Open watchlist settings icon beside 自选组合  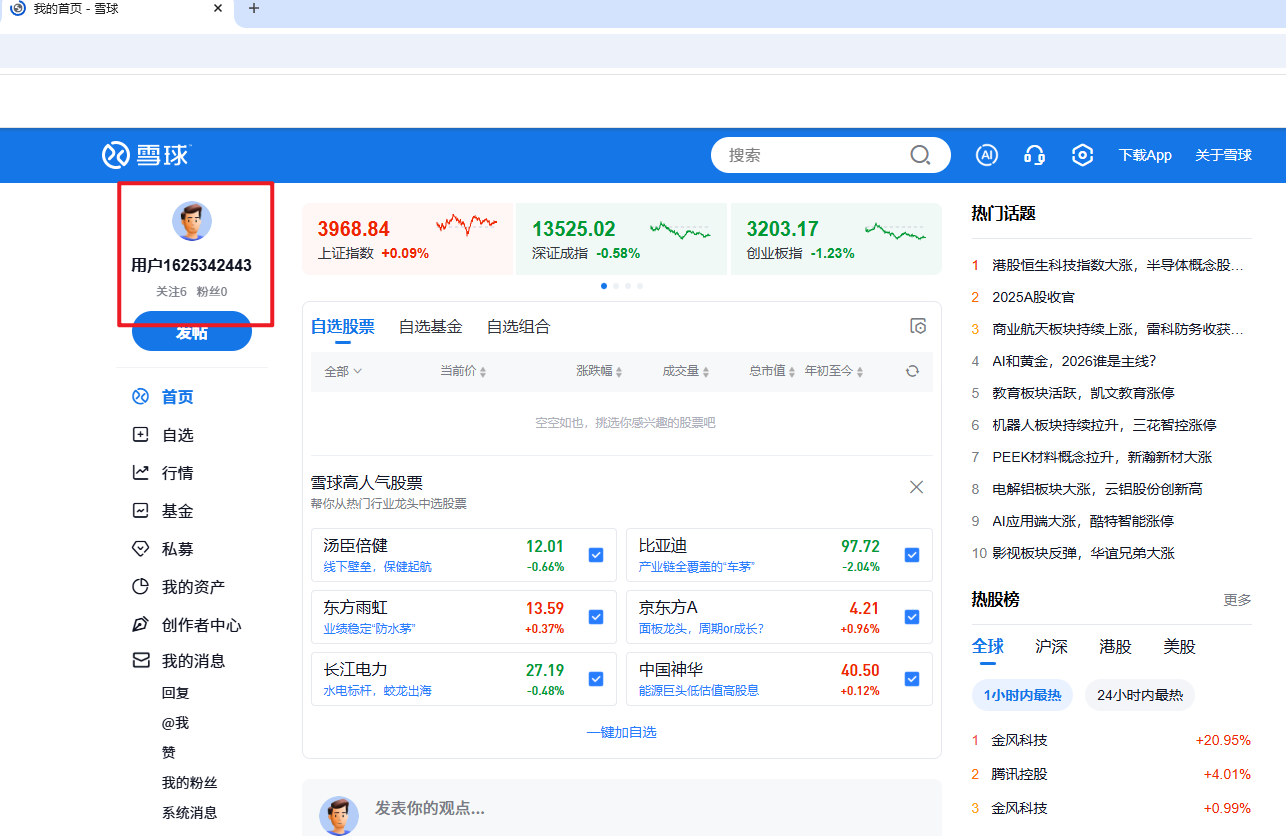click(x=918, y=327)
